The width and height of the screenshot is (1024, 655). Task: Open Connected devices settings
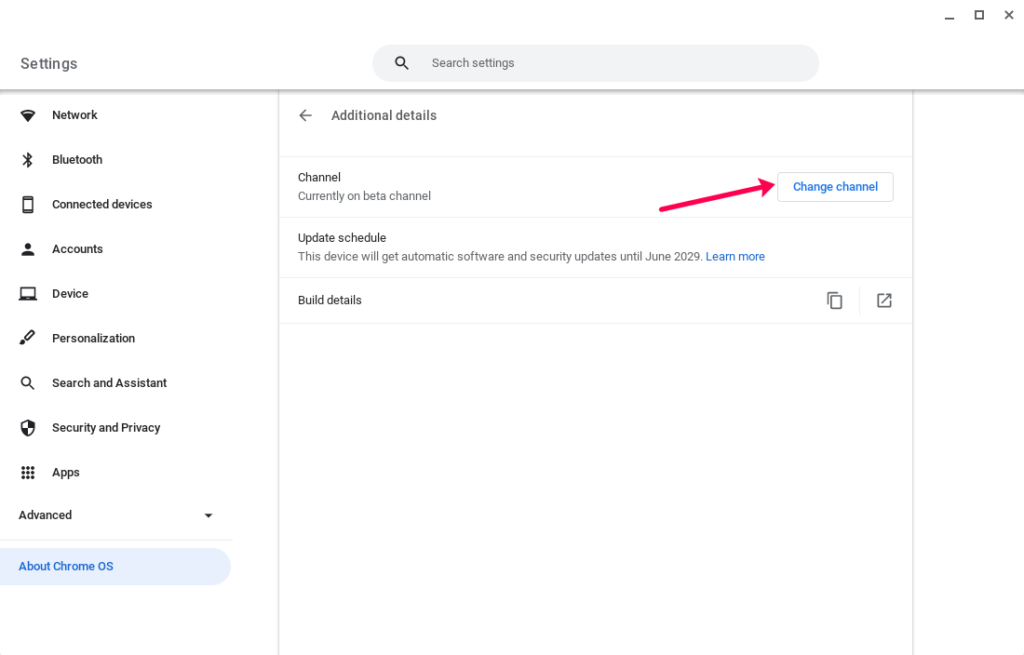102,204
